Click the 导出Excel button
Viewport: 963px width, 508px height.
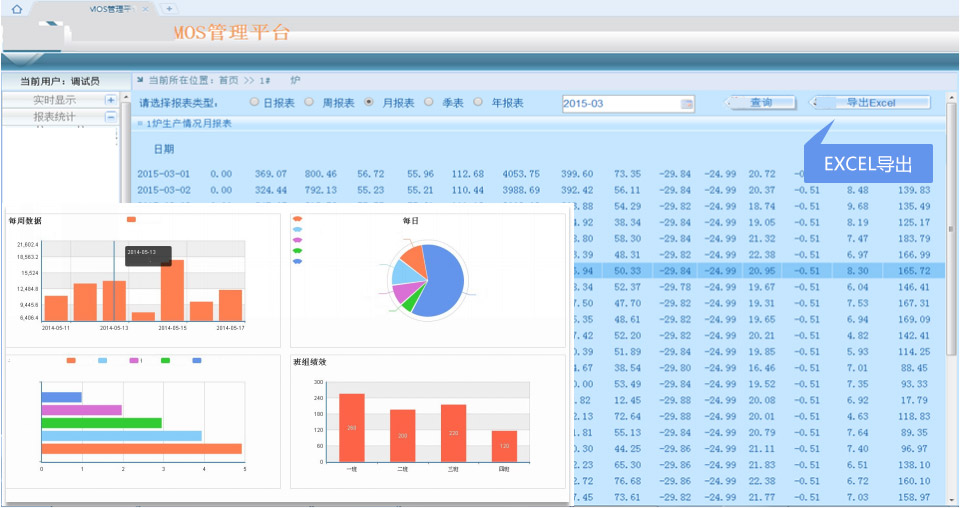coord(870,103)
